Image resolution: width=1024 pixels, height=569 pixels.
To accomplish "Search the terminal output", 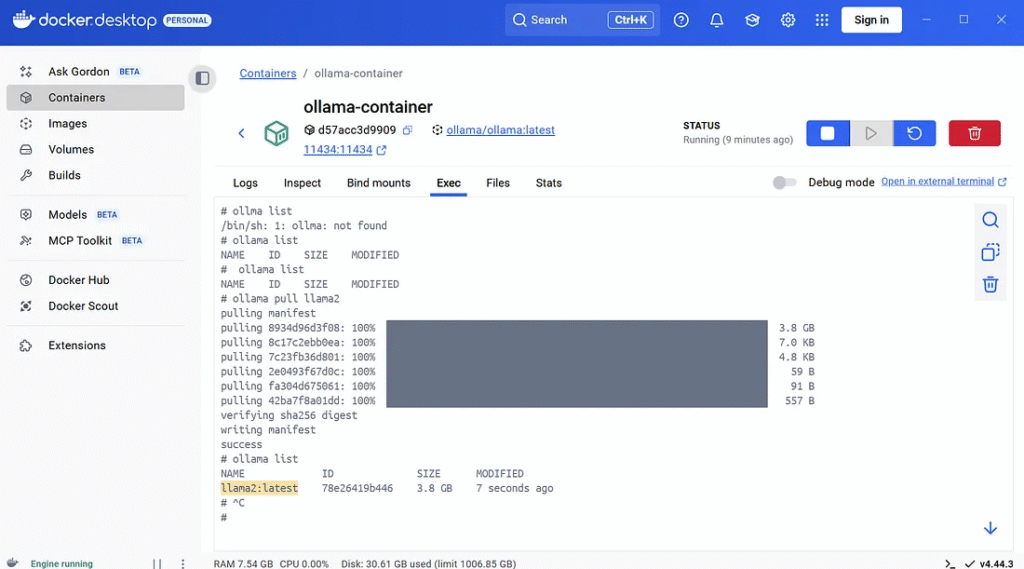I will tap(990, 220).
